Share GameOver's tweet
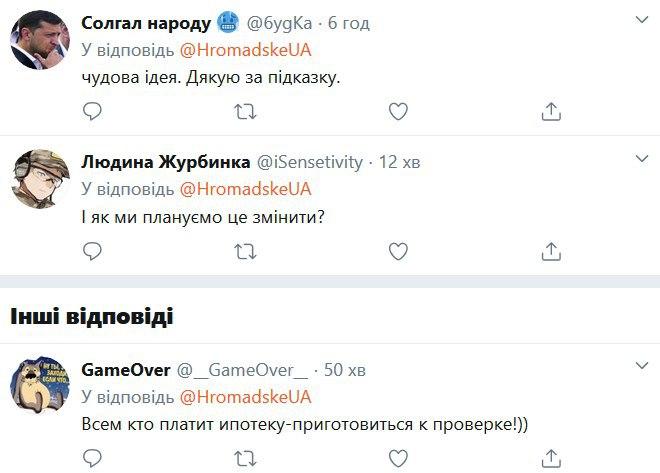This screenshot has width=660, height=473. tap(550, 458)
